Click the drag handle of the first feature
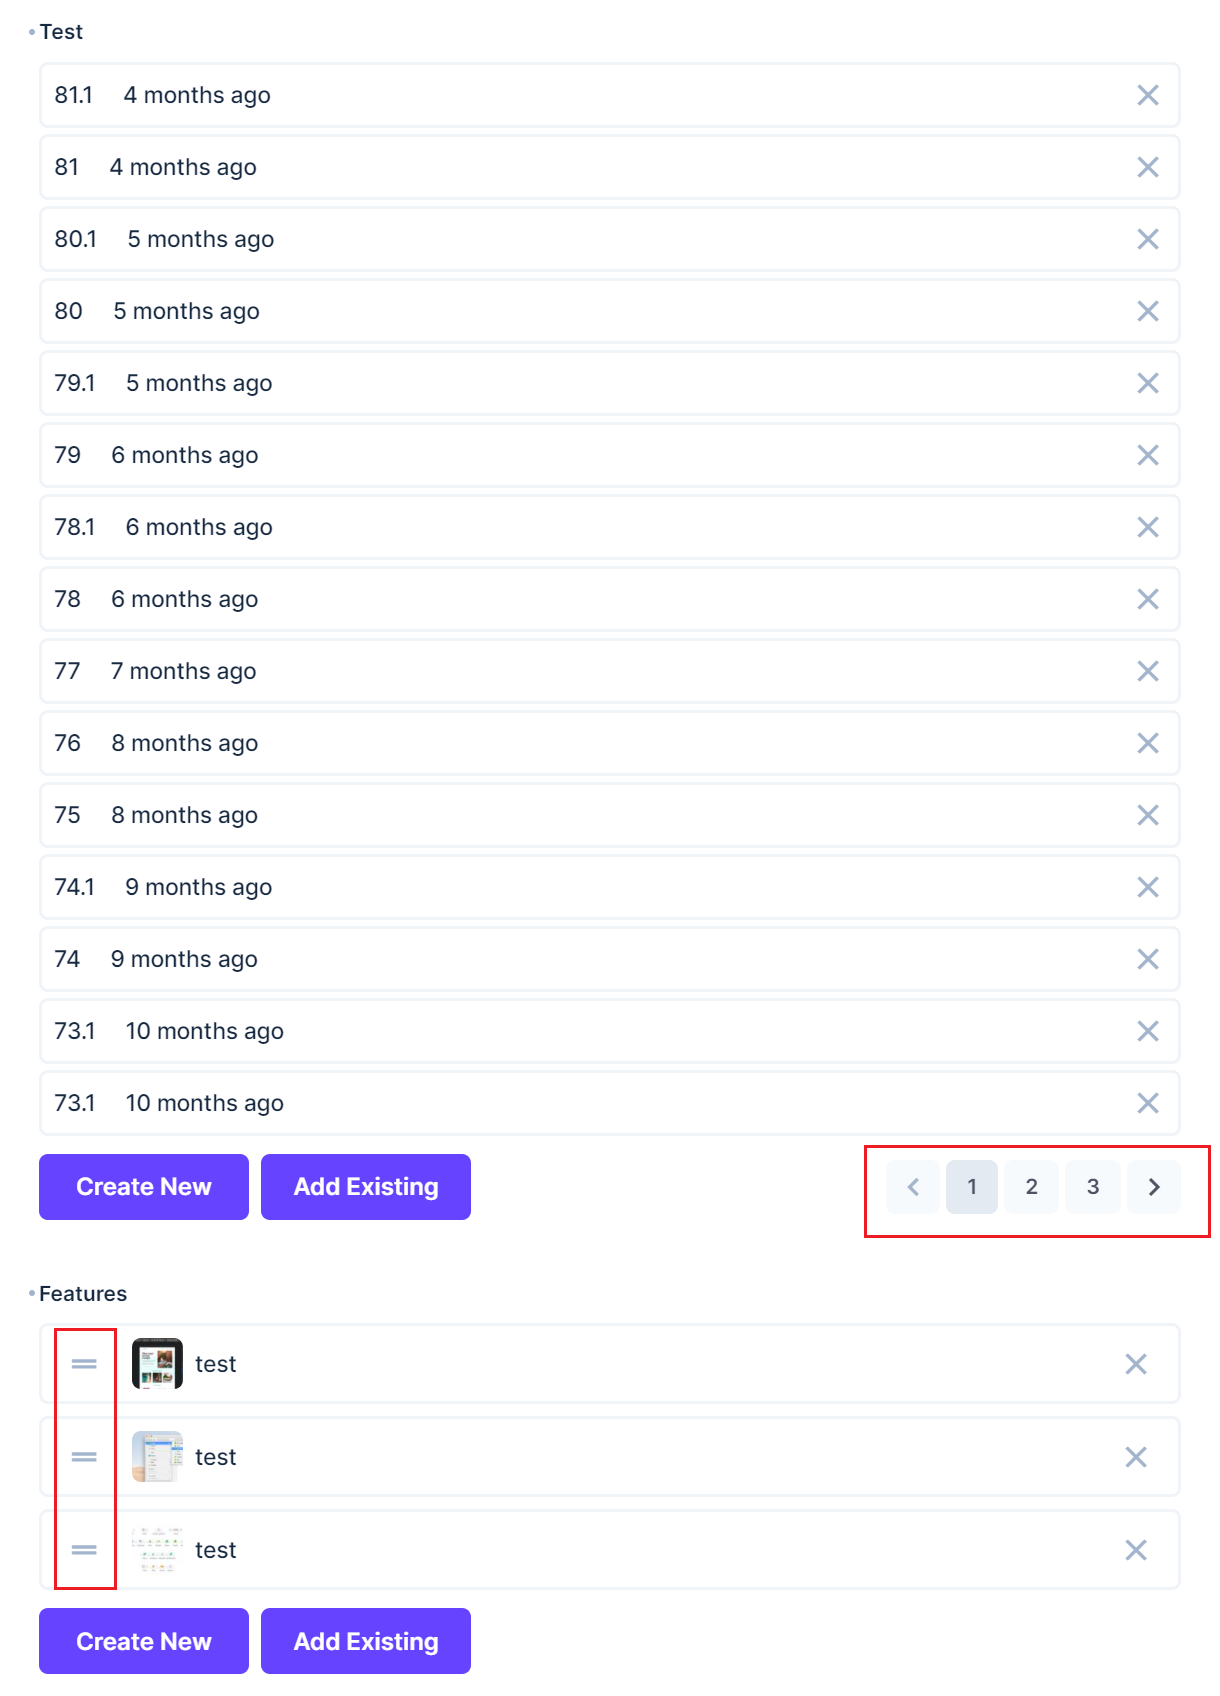 (84, 1364)
